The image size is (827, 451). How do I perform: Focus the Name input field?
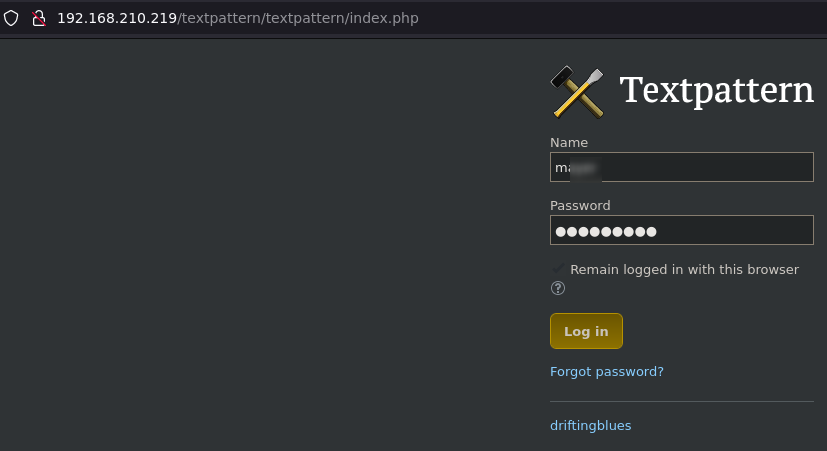[x=700, y=167]
